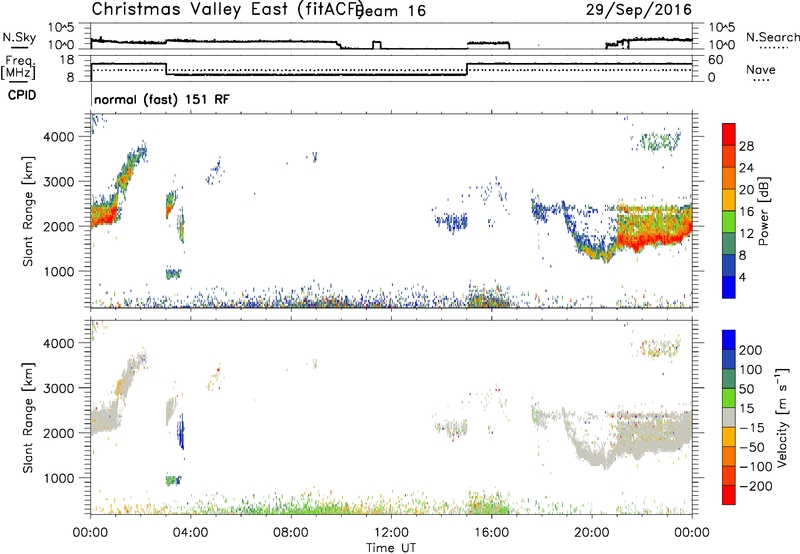Click the blue velocity streak near 03:40
Viewport: 800px width, 554px height.
[x=181, y=431]
